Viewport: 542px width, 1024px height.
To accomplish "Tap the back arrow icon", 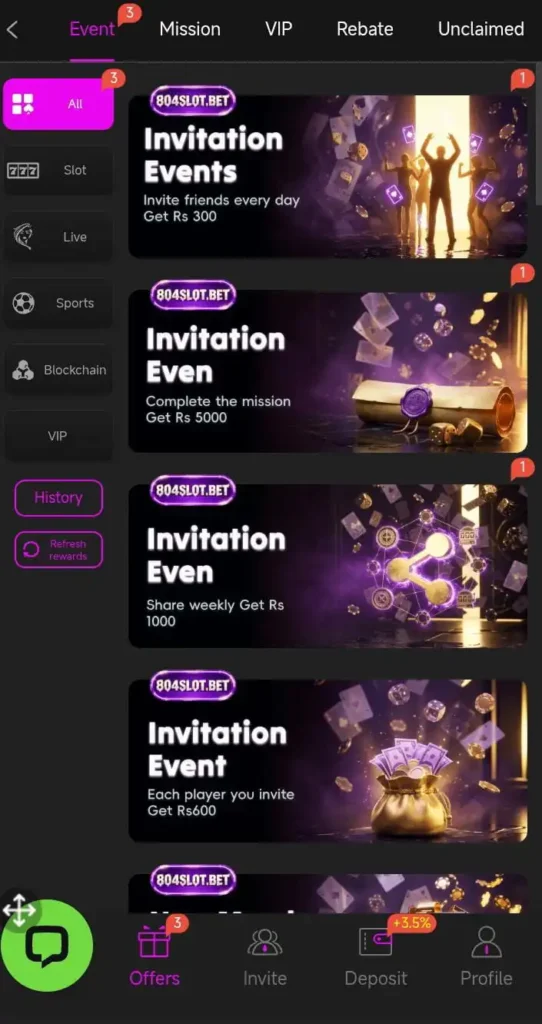I will (x=12, y=29).
